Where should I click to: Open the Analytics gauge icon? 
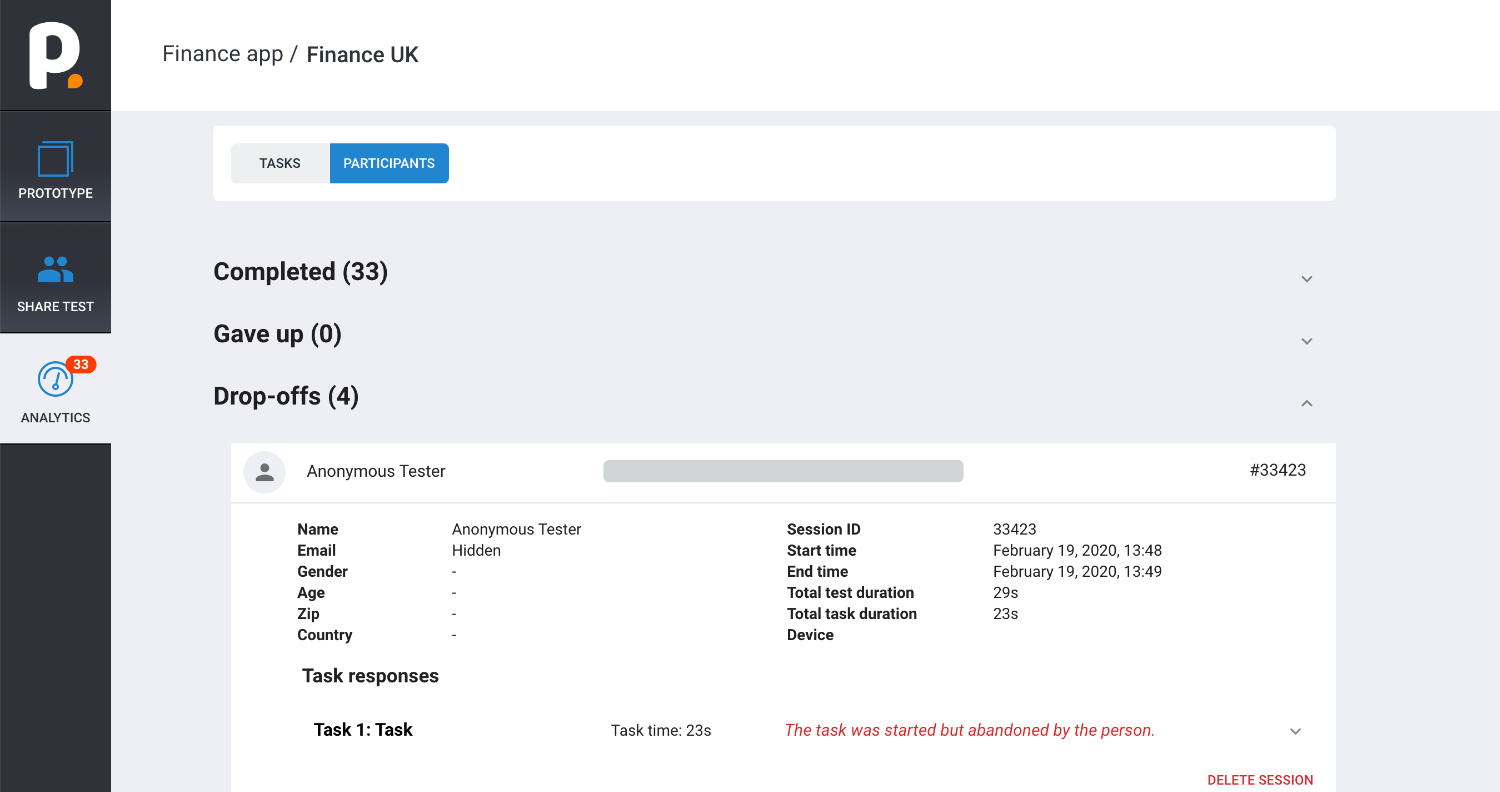pyautogui.click(x=55, y=380)
